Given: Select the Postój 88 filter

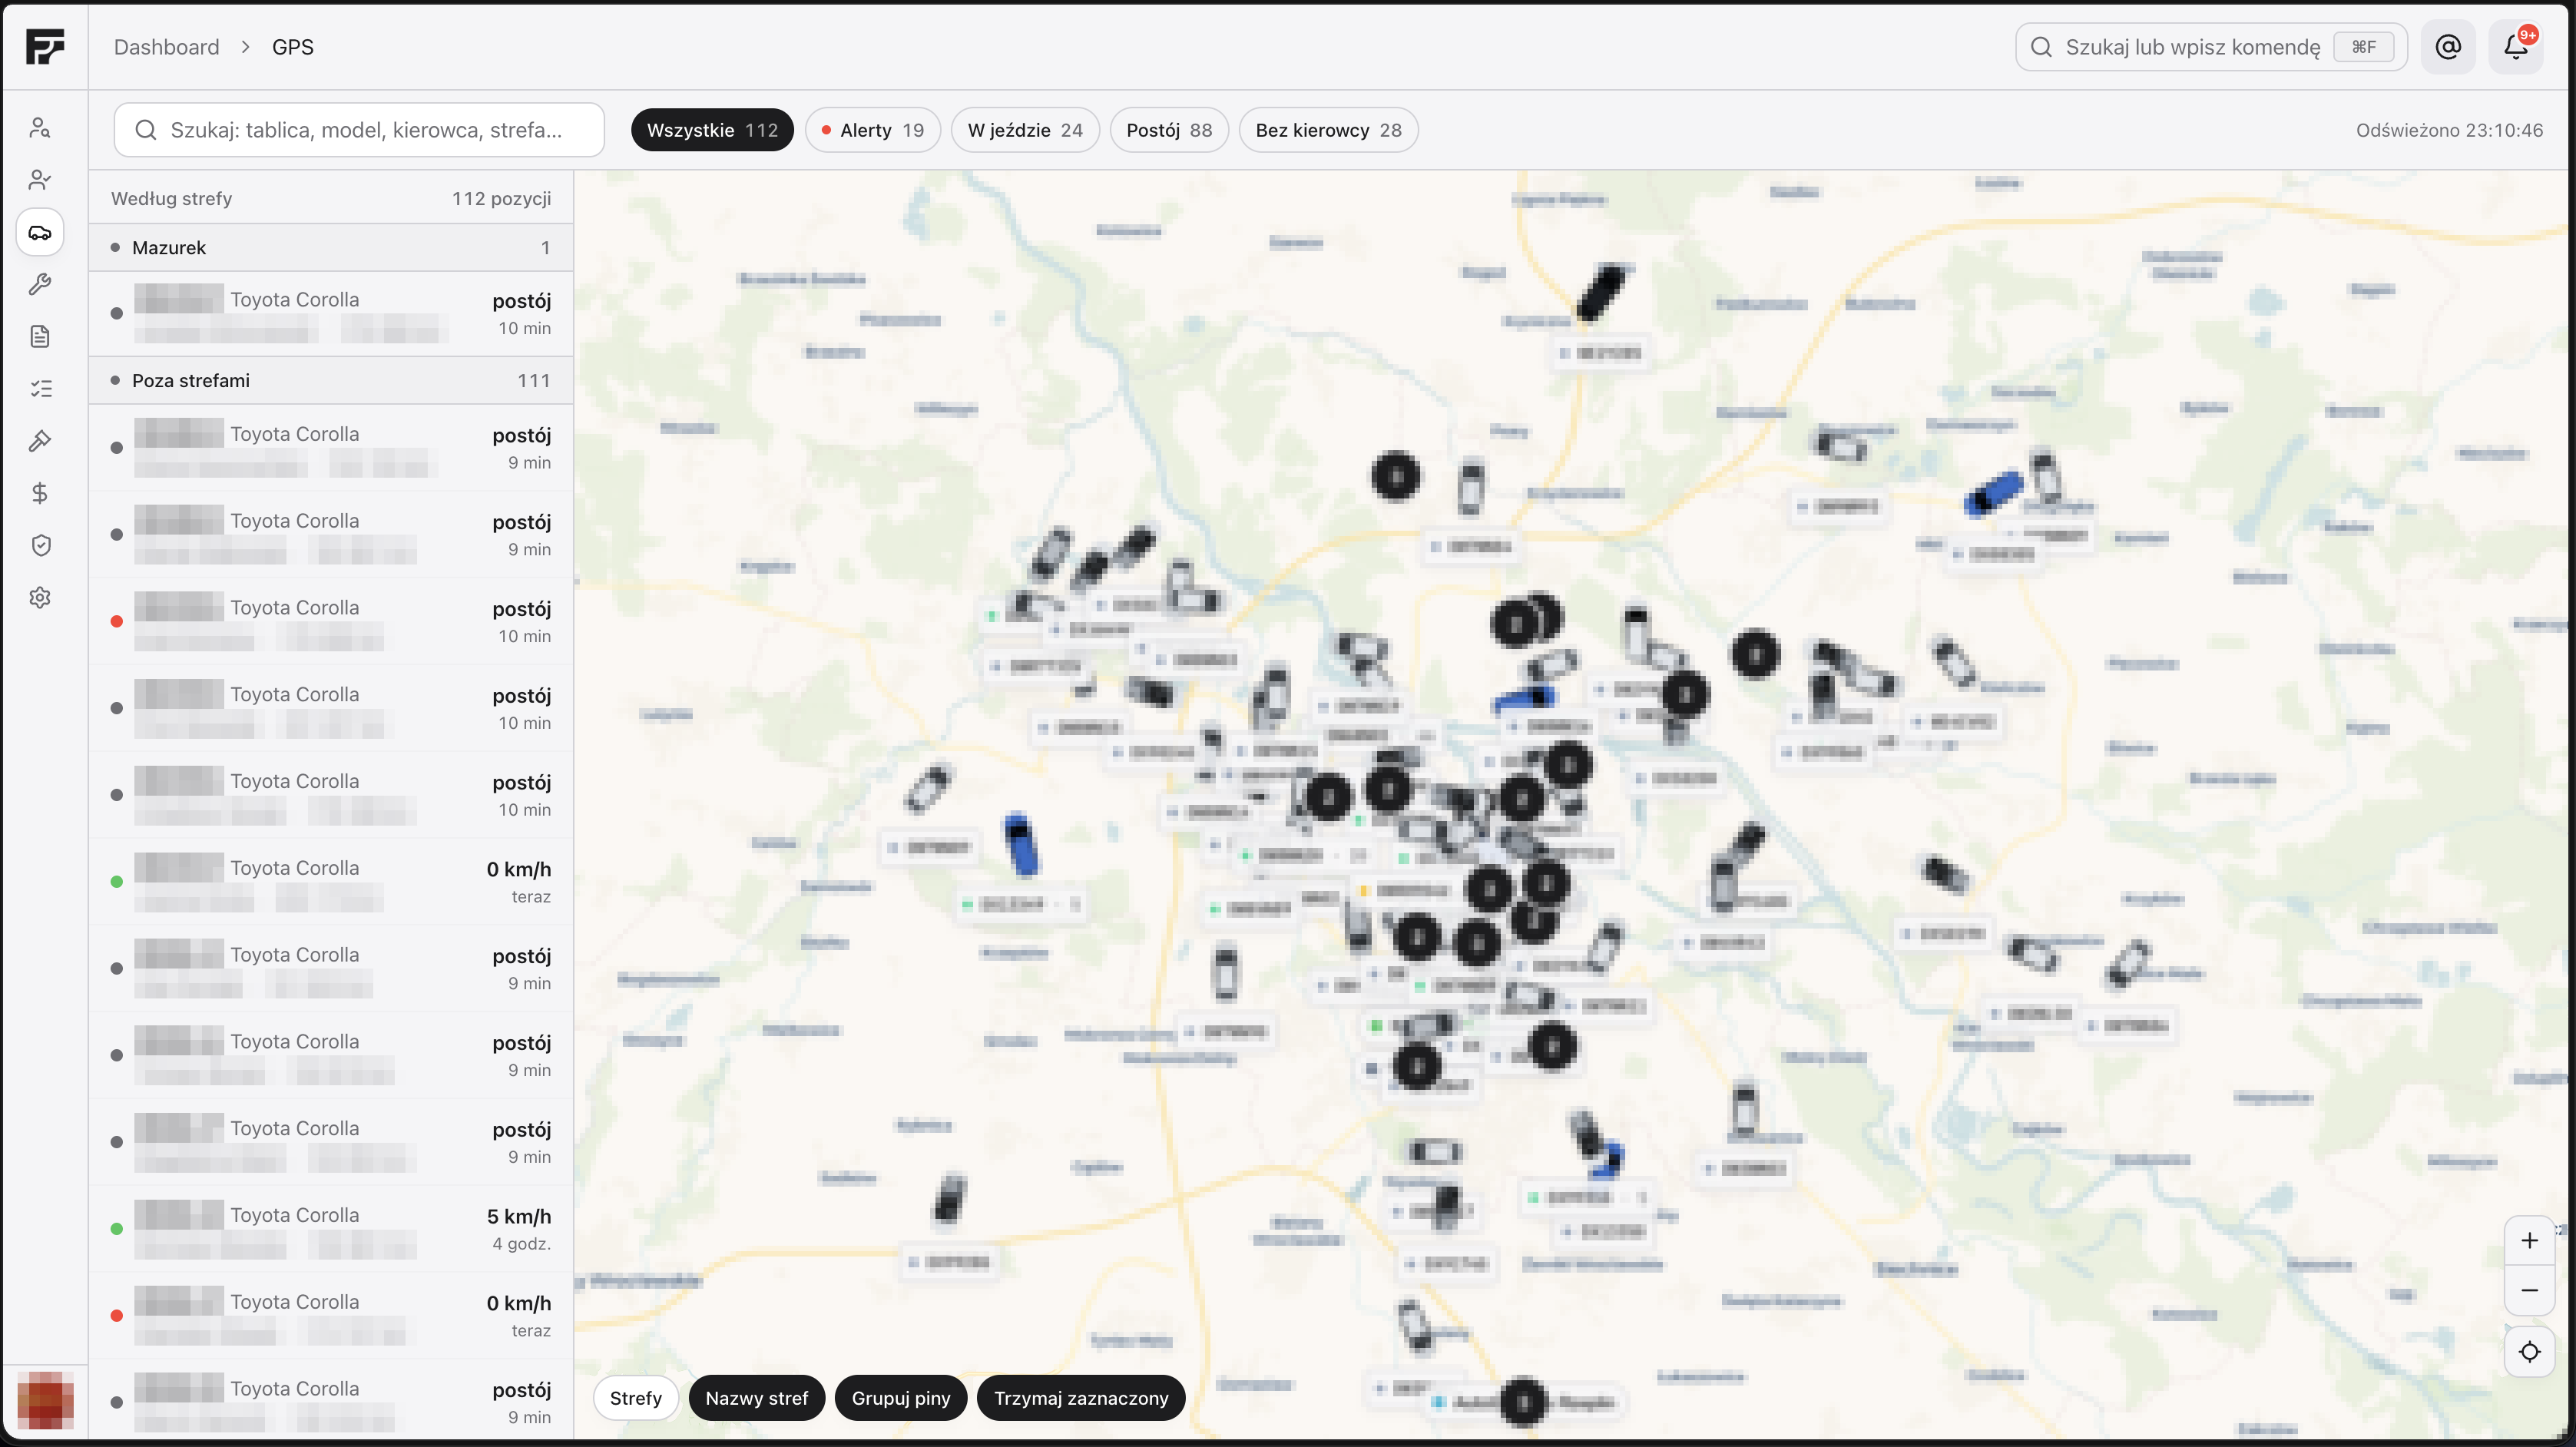Looking at the screenshot, I should [x=1169, y=130].
